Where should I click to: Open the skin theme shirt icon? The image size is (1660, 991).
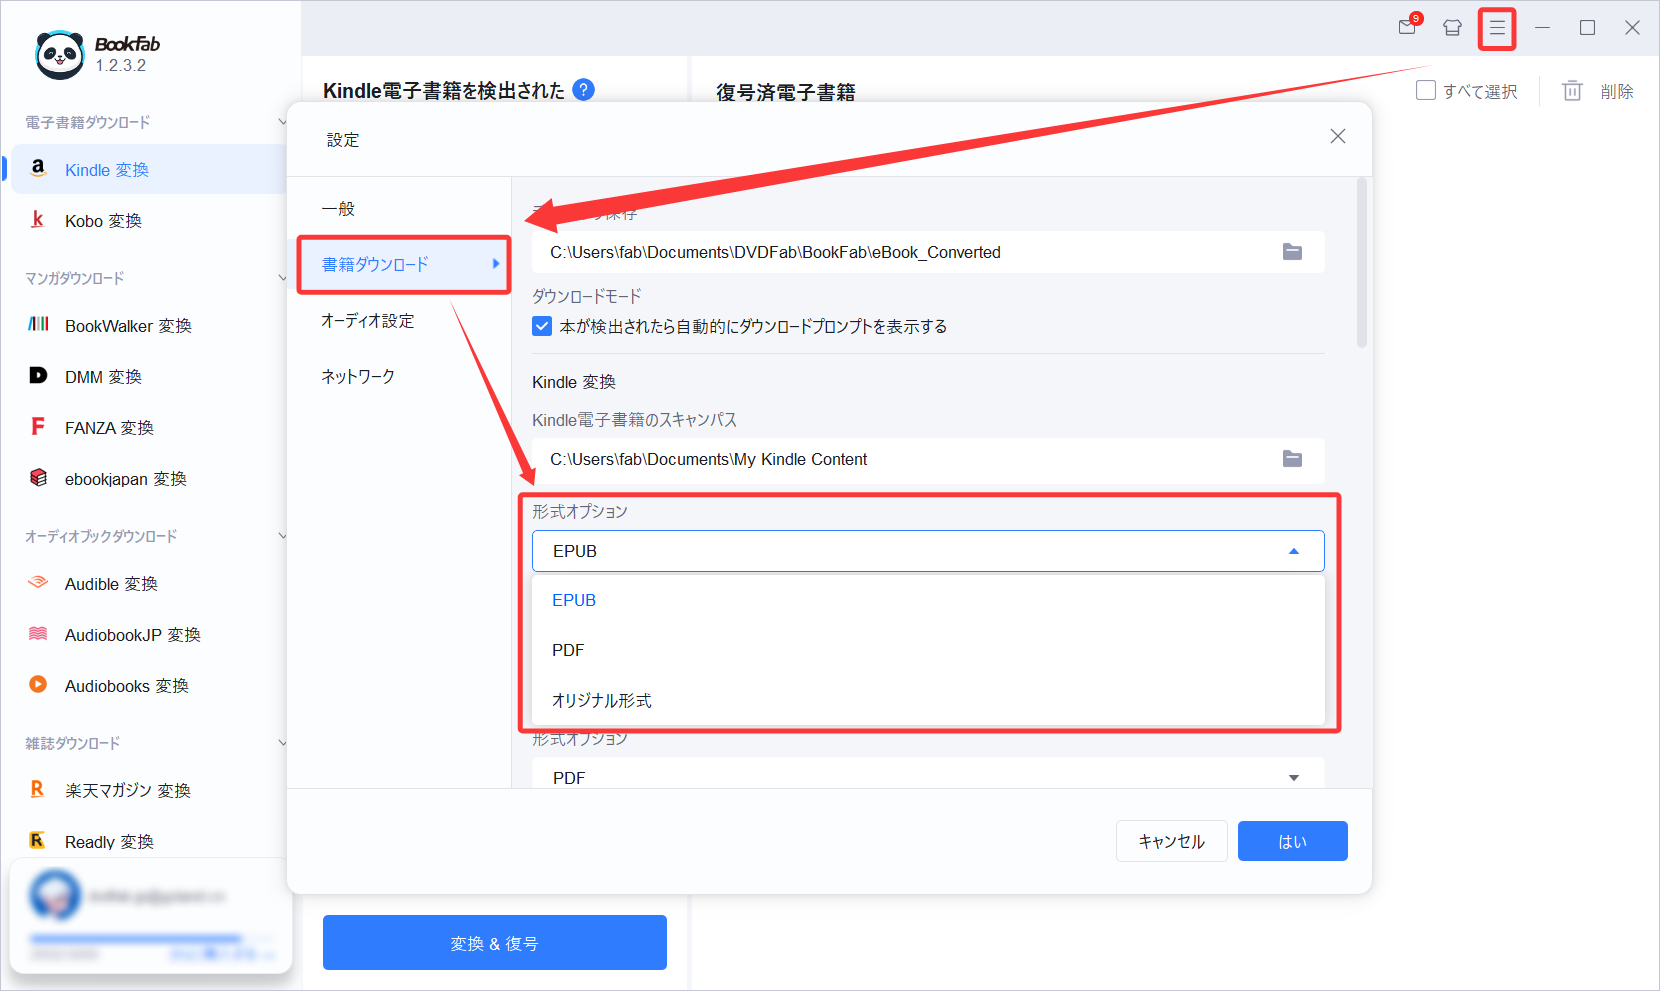pyautogui.click(x=1452, y=28)
